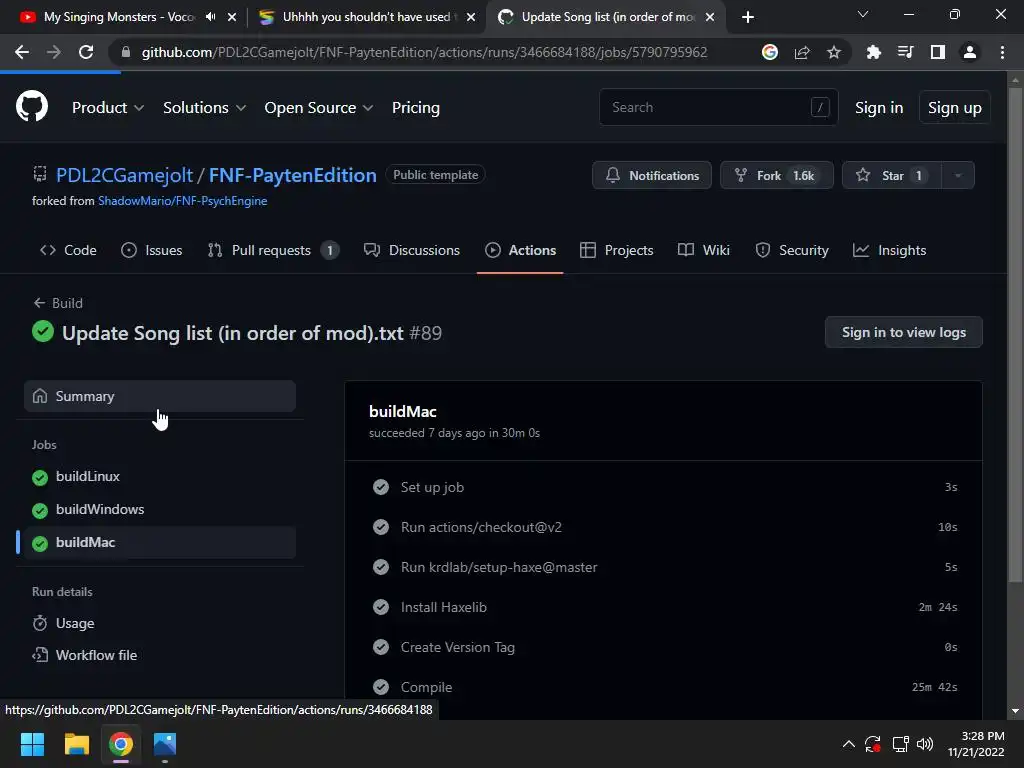The height and width of the screenshot is (768, 1024).
Task: Select the Actions tab
Action: (520, 250)
